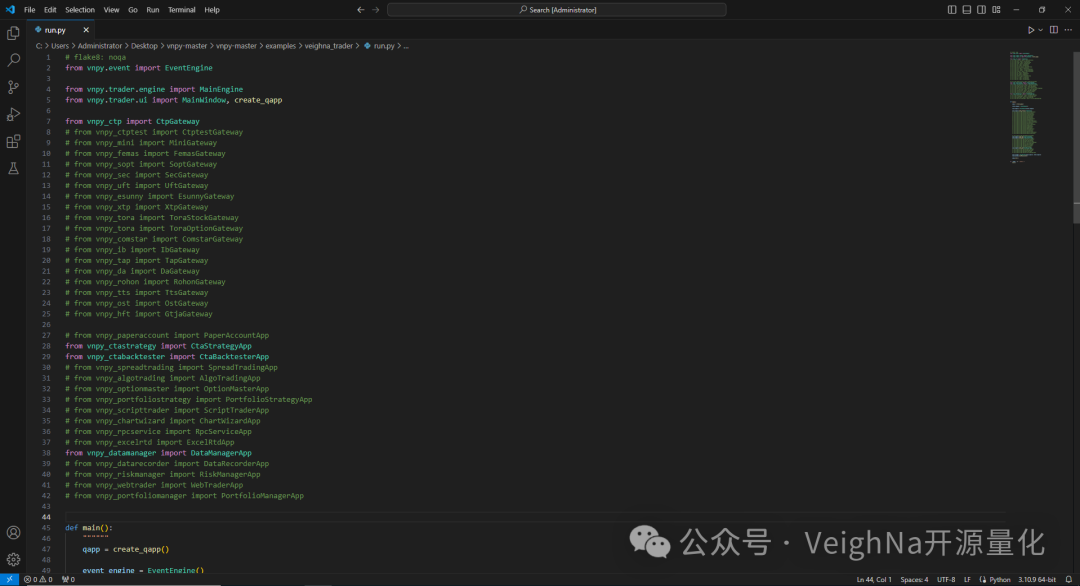
Task: Open the editor More Actions ellipsis
Action: coord(1067,30)
